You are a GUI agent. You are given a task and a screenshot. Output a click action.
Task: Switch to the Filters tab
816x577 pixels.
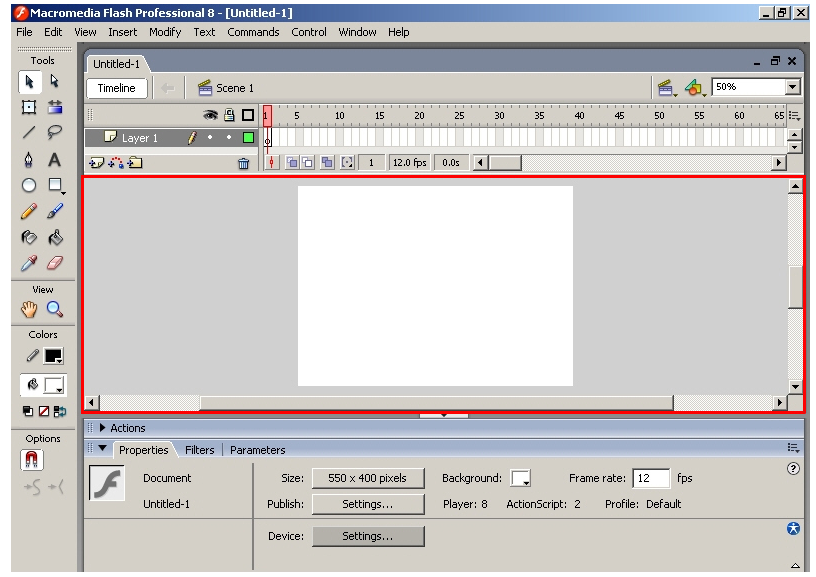199,450
